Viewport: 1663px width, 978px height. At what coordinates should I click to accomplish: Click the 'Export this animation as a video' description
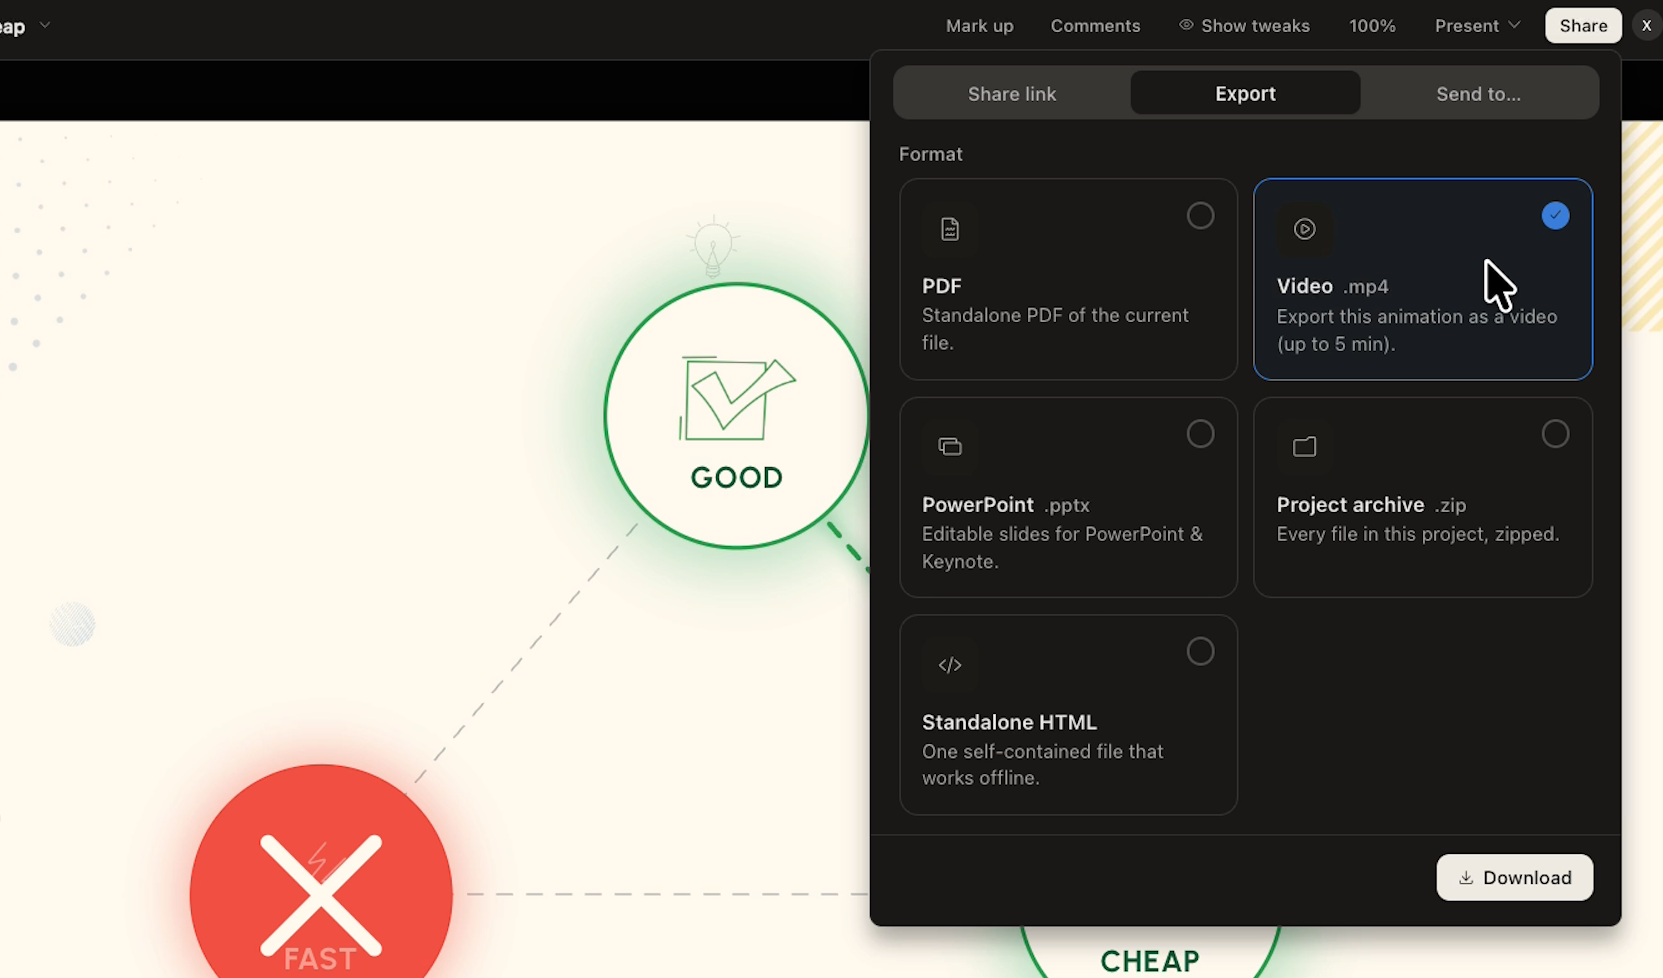pos(1417,330)
